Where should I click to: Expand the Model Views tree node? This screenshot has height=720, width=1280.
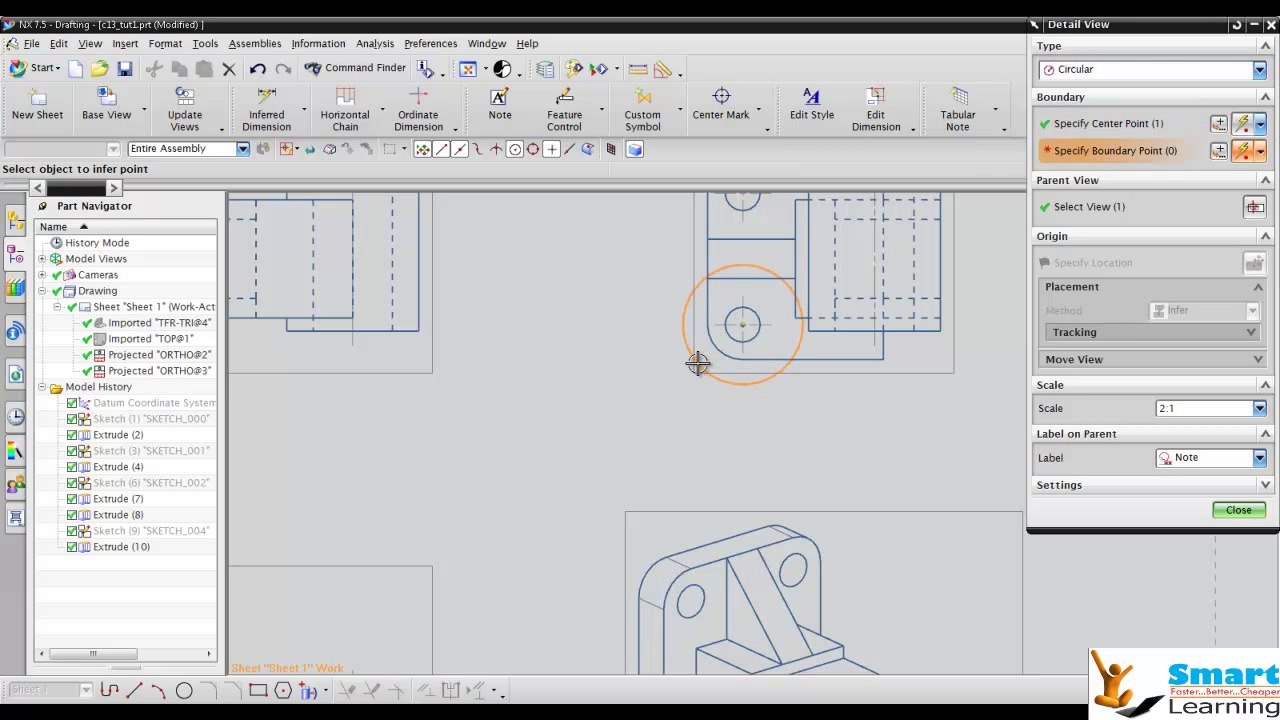(42, 259)
